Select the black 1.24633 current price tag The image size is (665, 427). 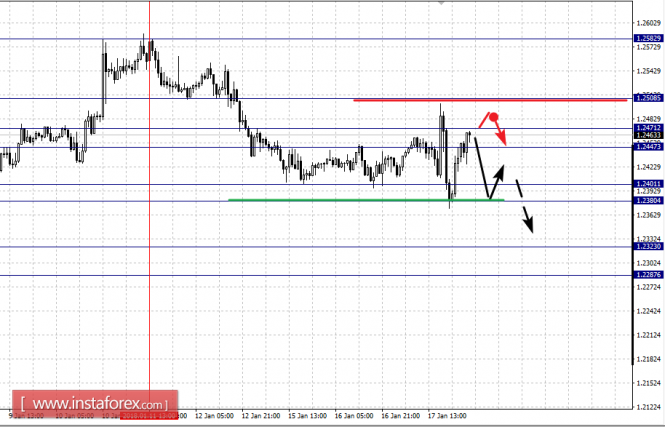click(647, 135)
